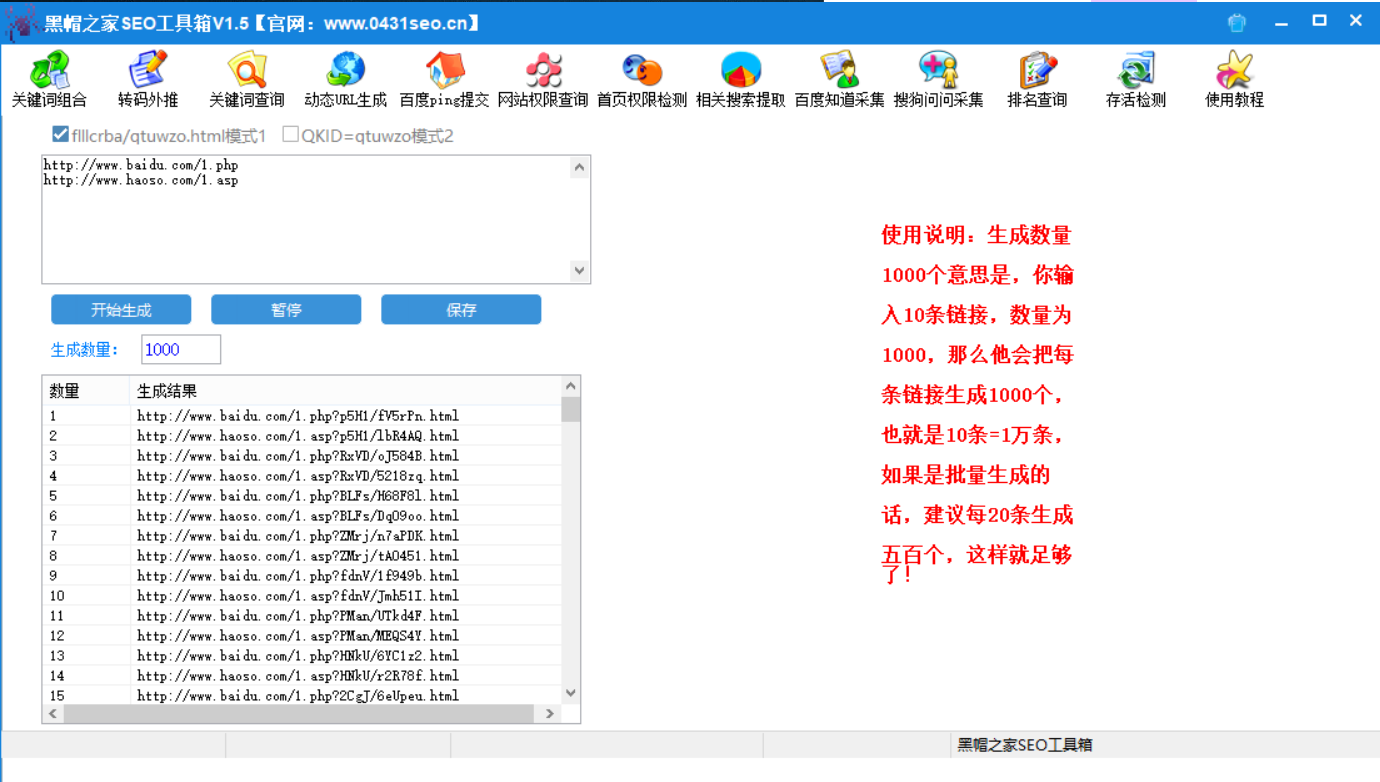Click the 保存 button
Image resolution: width=1380 pixels, height=782 pixels.
click(461, 310)
